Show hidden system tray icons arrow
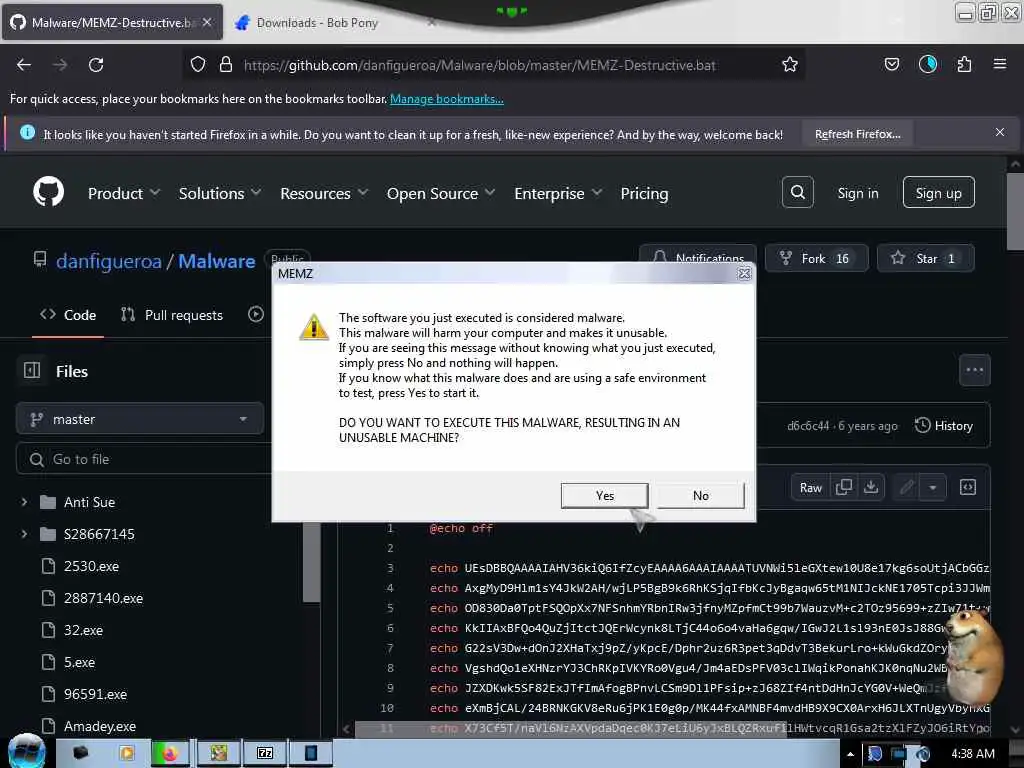The image size is (1024, 768). coord(850,754)
